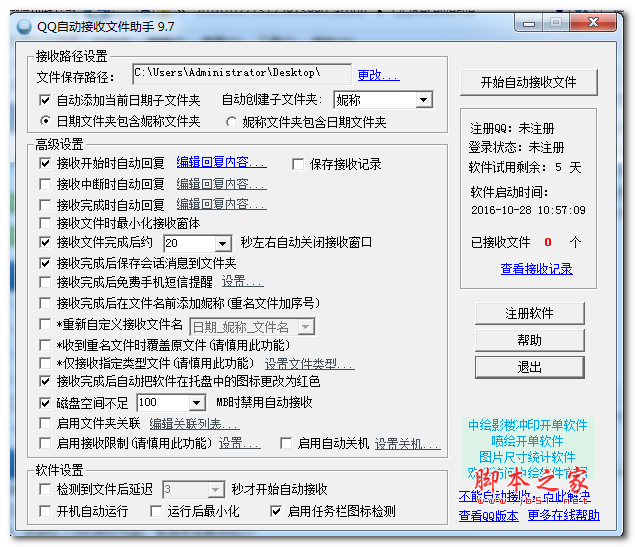Enable 检测到文件后延迟 checkbox
The image size is (635, 547).
click(x=45, y=489)
